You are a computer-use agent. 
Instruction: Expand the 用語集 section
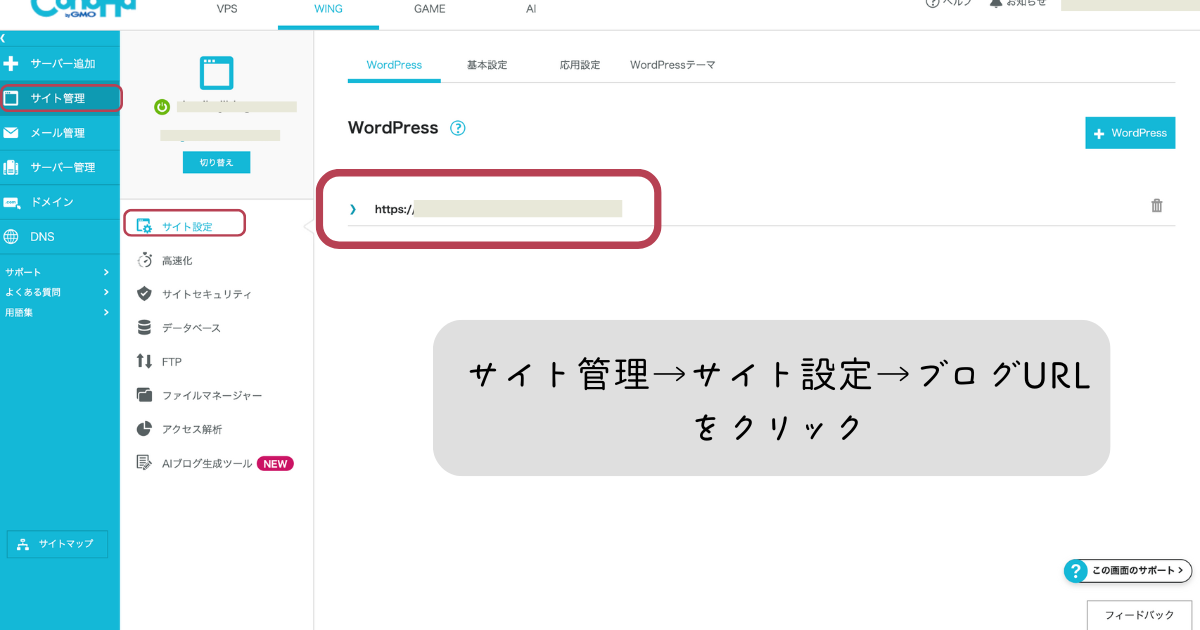(x=57, y=312)
